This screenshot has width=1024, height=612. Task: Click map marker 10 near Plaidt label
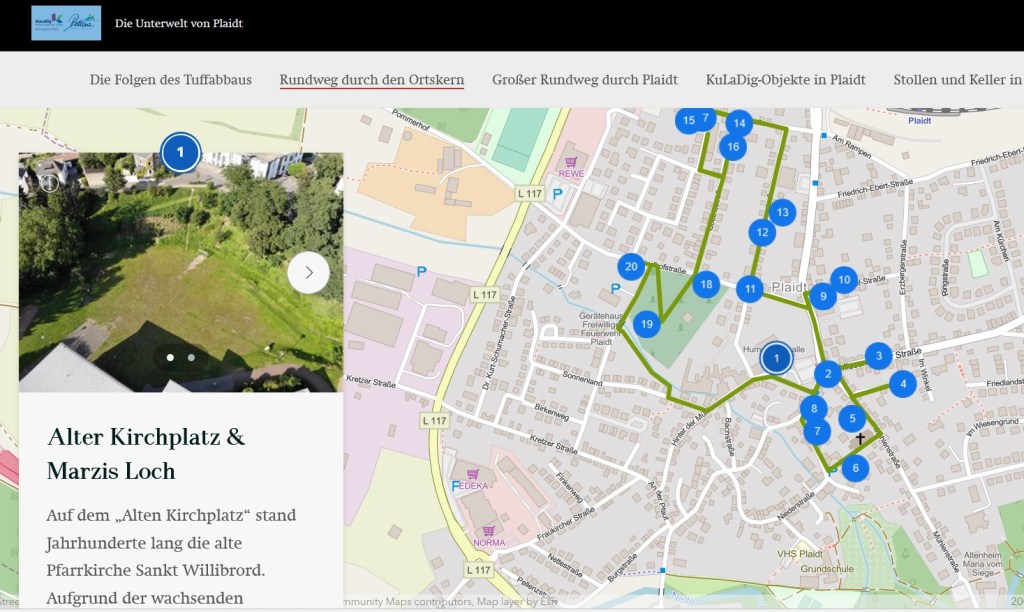pos(844,281)
